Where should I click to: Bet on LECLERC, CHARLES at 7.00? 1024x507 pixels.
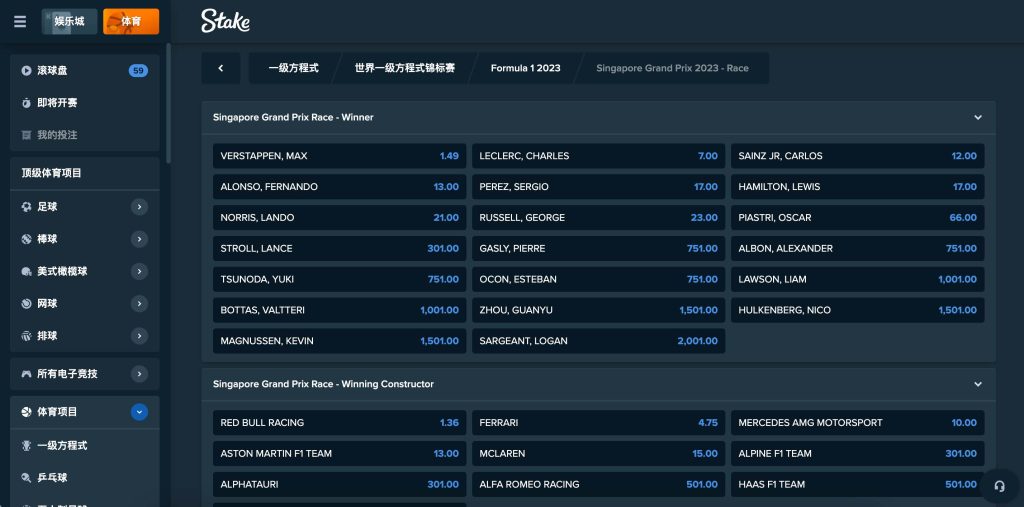tap(598, 156)
